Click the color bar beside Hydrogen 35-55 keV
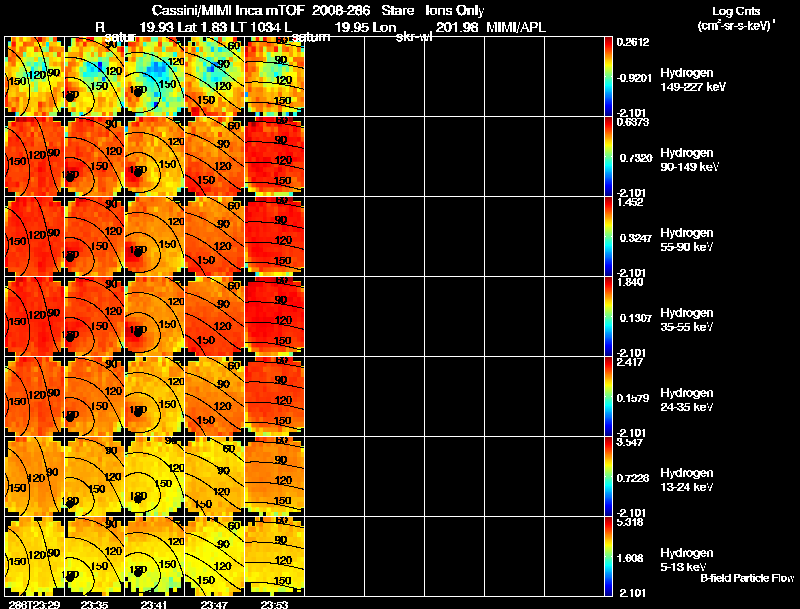This screenshot has width=800, height=609. [x=608, y=317]
